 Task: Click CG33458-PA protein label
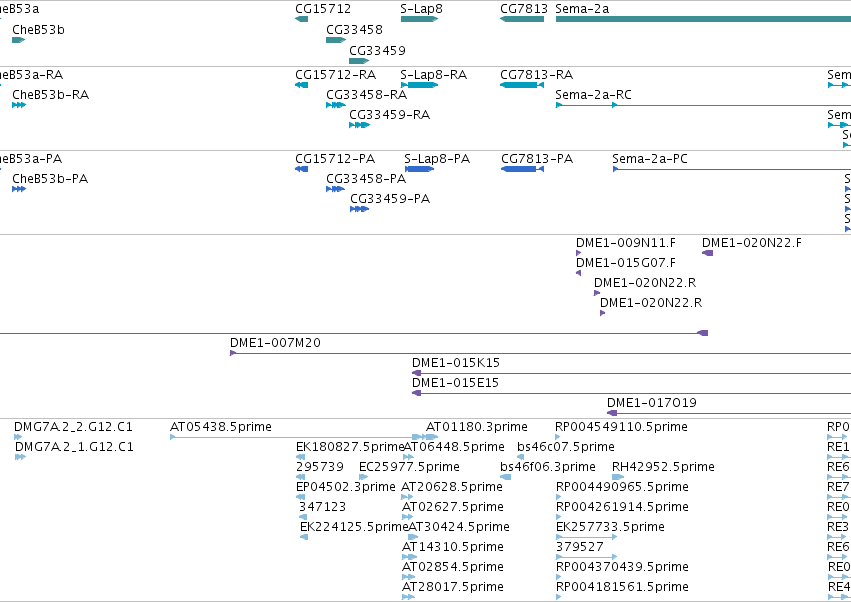366,179
